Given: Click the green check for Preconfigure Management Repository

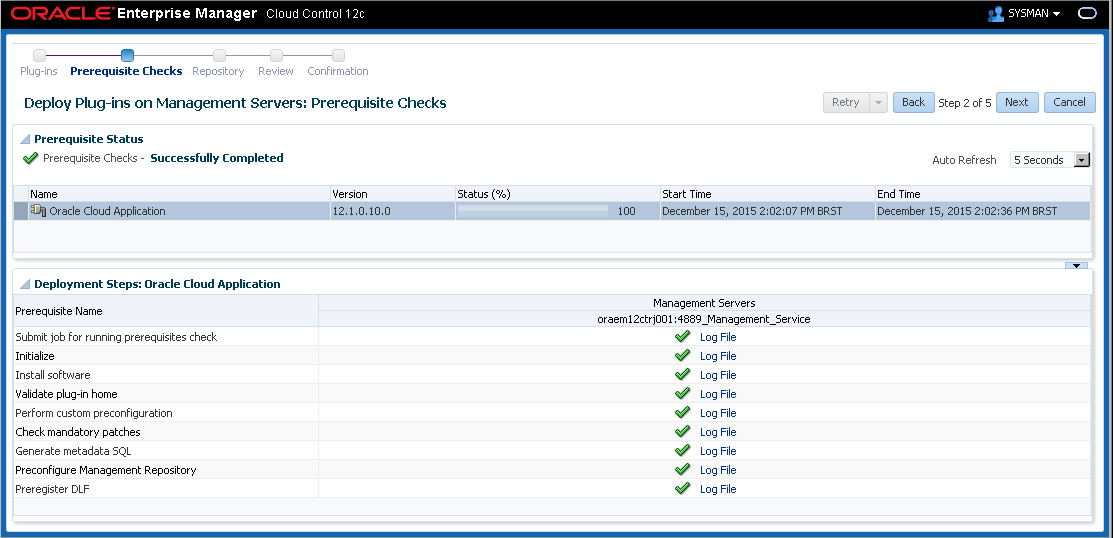Looking at the screenshot, I should point(683,470).
